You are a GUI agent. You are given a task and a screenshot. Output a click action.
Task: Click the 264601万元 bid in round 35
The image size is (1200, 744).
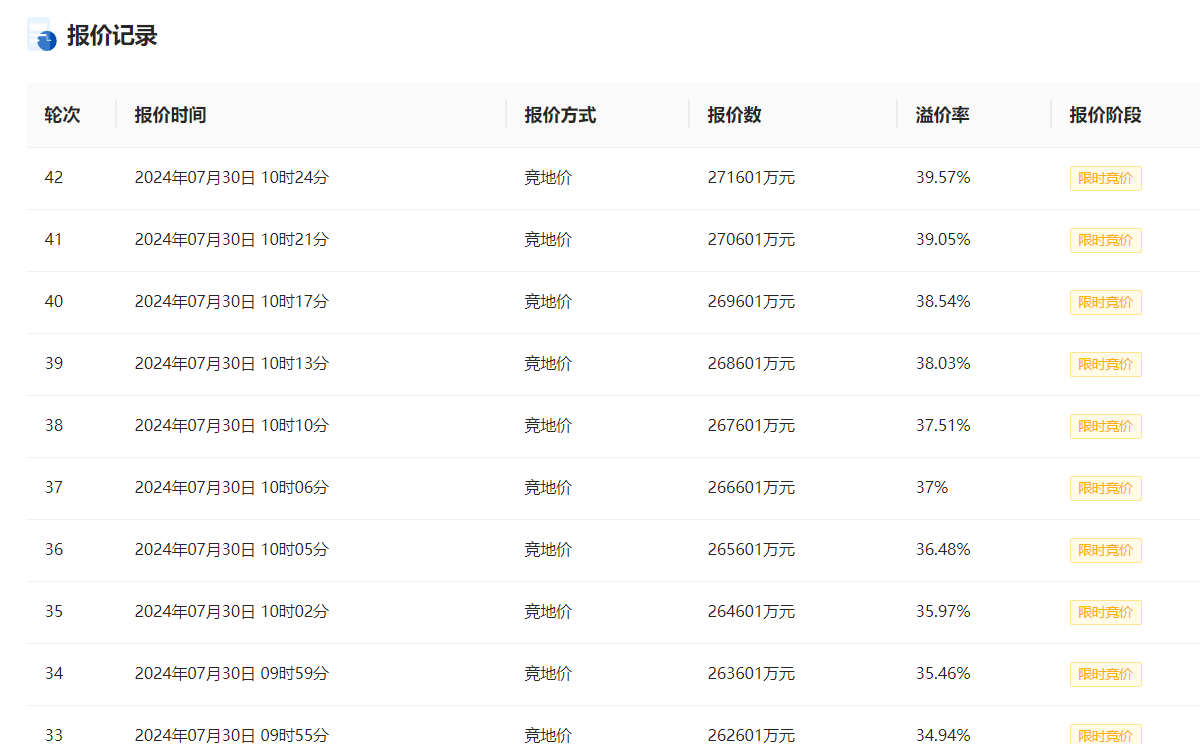coord(751,612)
